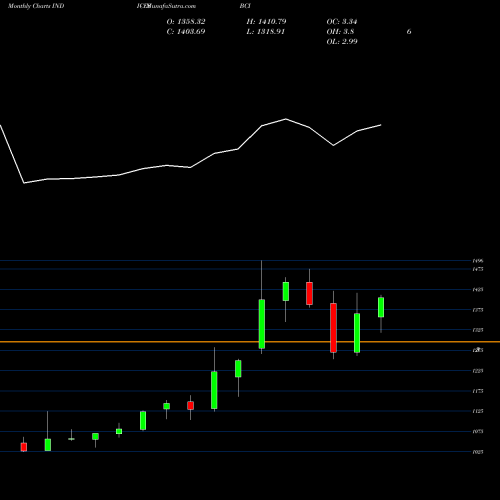Select the 1425 price axis label
500x500 pixels.
(478, 290)
